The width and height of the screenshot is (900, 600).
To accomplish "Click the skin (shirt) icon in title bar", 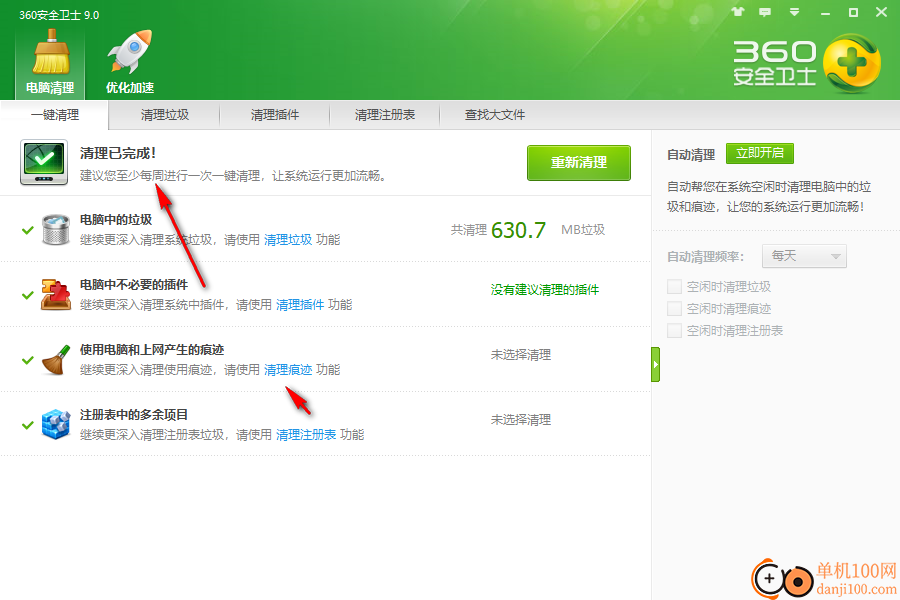I will pos(738,12).
